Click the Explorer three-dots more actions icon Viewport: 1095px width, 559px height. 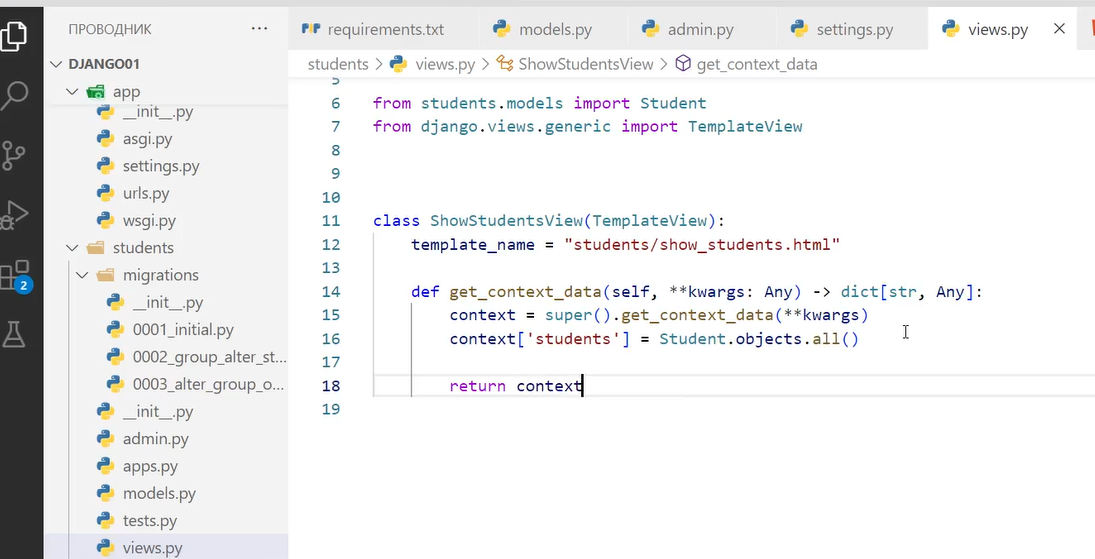pyautogui.click(x=260, y=29)
